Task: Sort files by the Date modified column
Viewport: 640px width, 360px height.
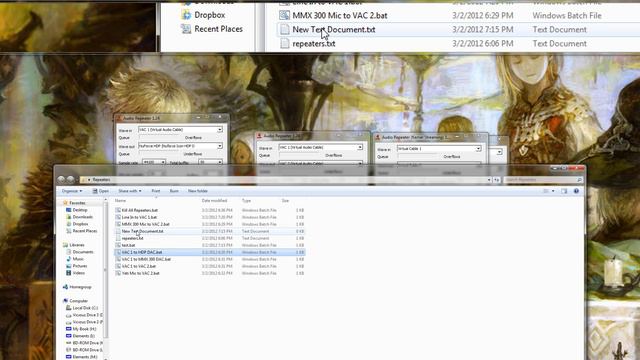Action: [214, 200]
